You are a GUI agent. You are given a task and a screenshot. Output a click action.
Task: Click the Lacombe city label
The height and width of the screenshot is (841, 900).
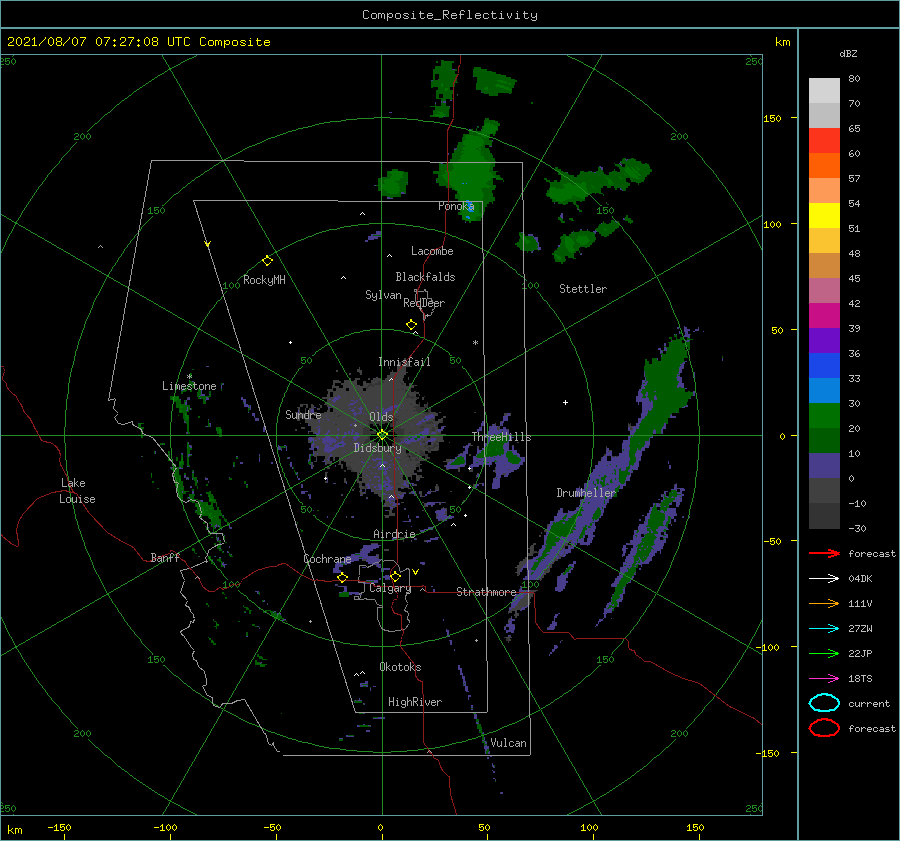(x=432, y=251)
